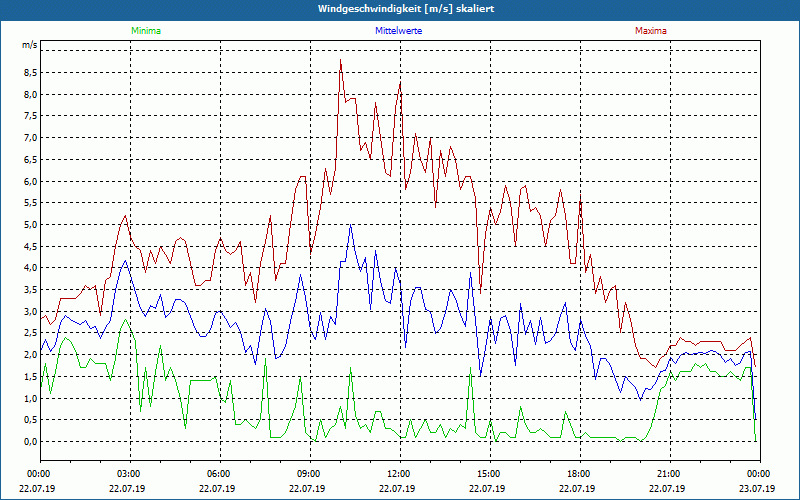Click the m/s unit label
Image resolution: width=800 pixels, height=500 pixels.
tap(30, 45)
